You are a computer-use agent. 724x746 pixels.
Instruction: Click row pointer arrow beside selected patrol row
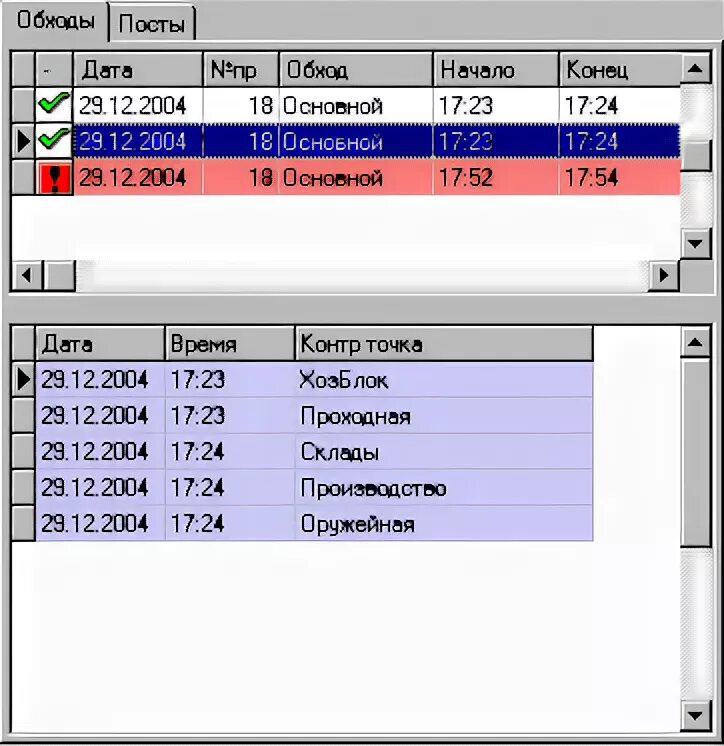23,141
